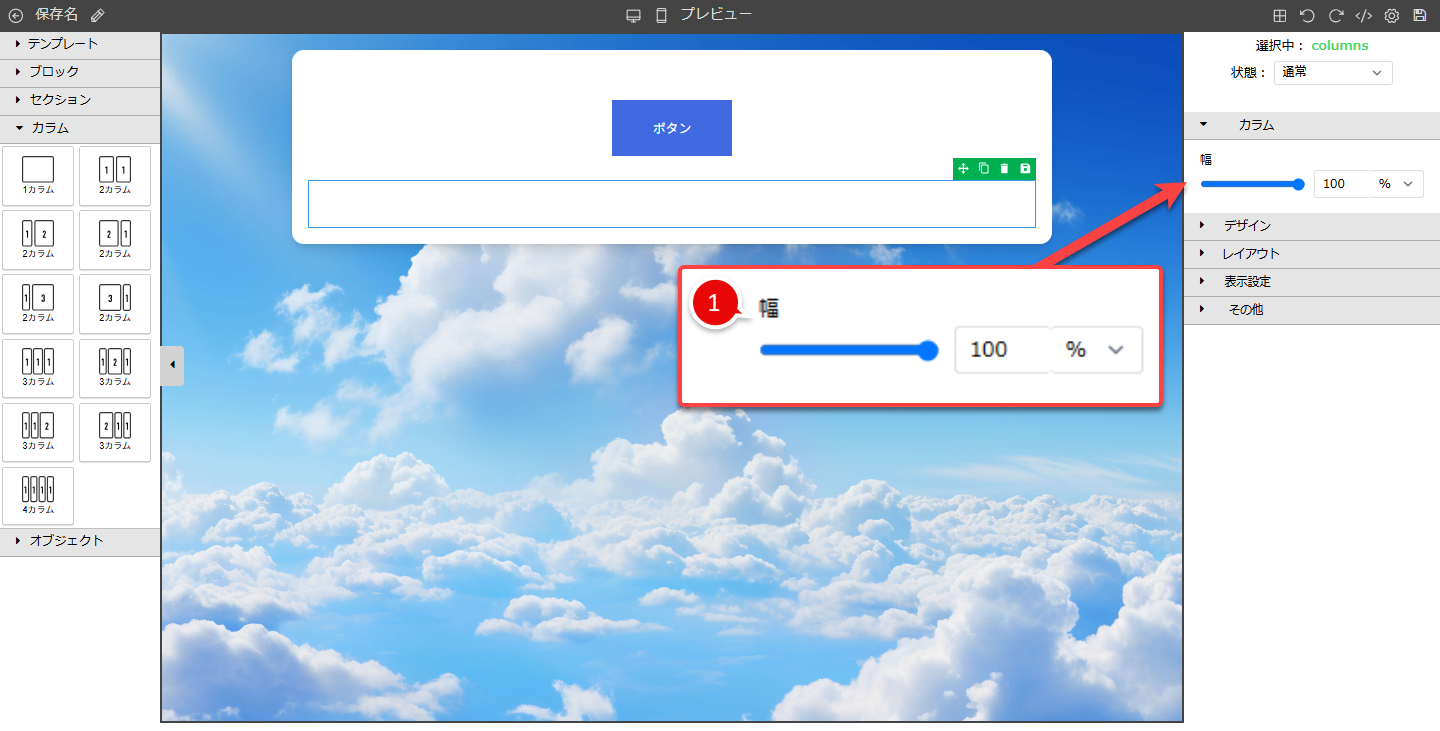Duplicate the selected columns element
This screenshot has width=1440, height=731.
pyautogui.click(x=984, y=169)
